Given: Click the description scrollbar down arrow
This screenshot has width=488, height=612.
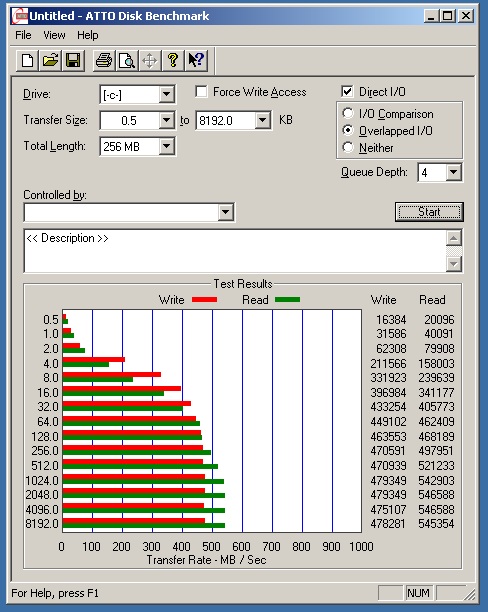Looking at the screenshot, I should pos(454,264).
